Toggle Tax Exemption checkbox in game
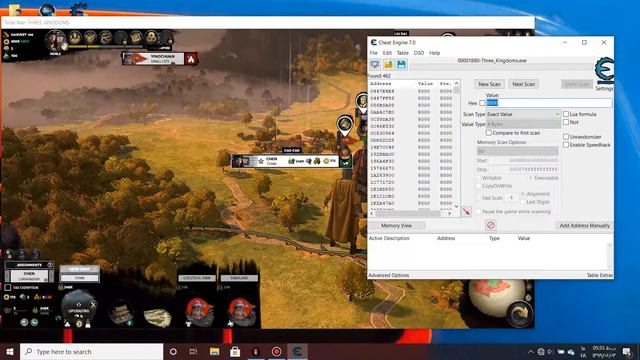This screenshot has width=640, height=360. point(7,287)
